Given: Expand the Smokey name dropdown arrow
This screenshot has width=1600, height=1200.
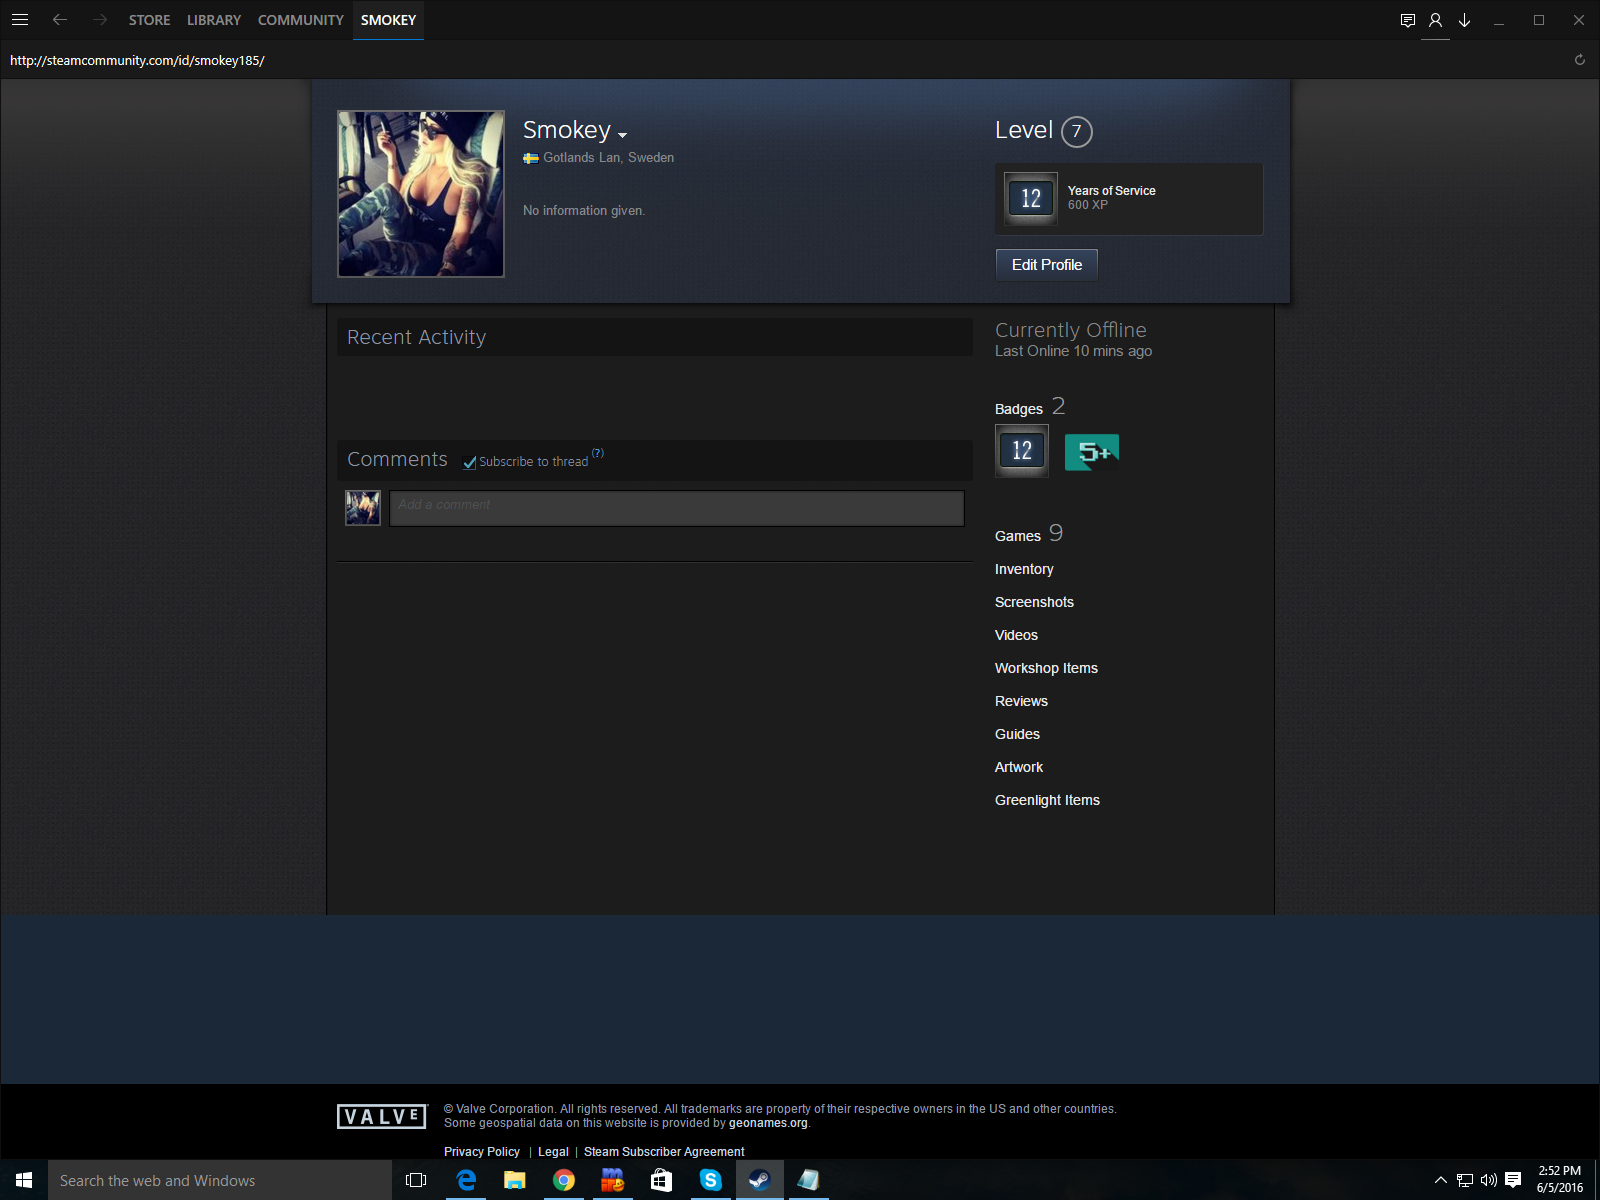Looking at the screenshot, I should click(x=622, y=135).
